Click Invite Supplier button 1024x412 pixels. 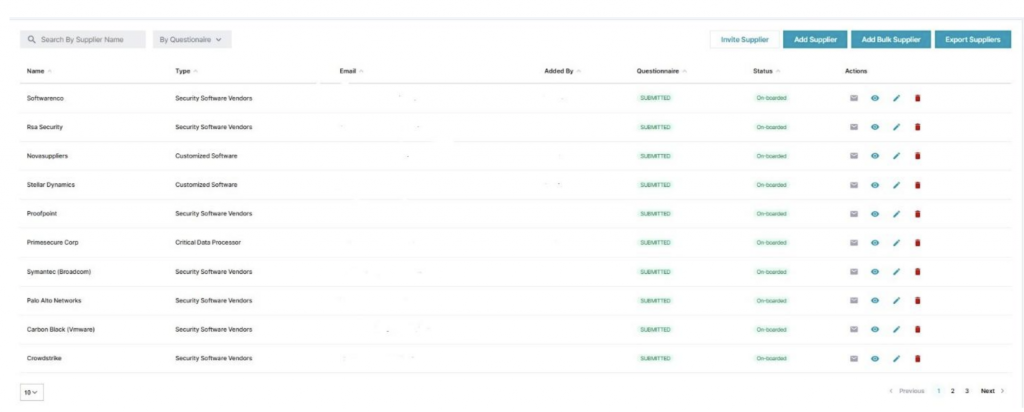coord(744,40)
